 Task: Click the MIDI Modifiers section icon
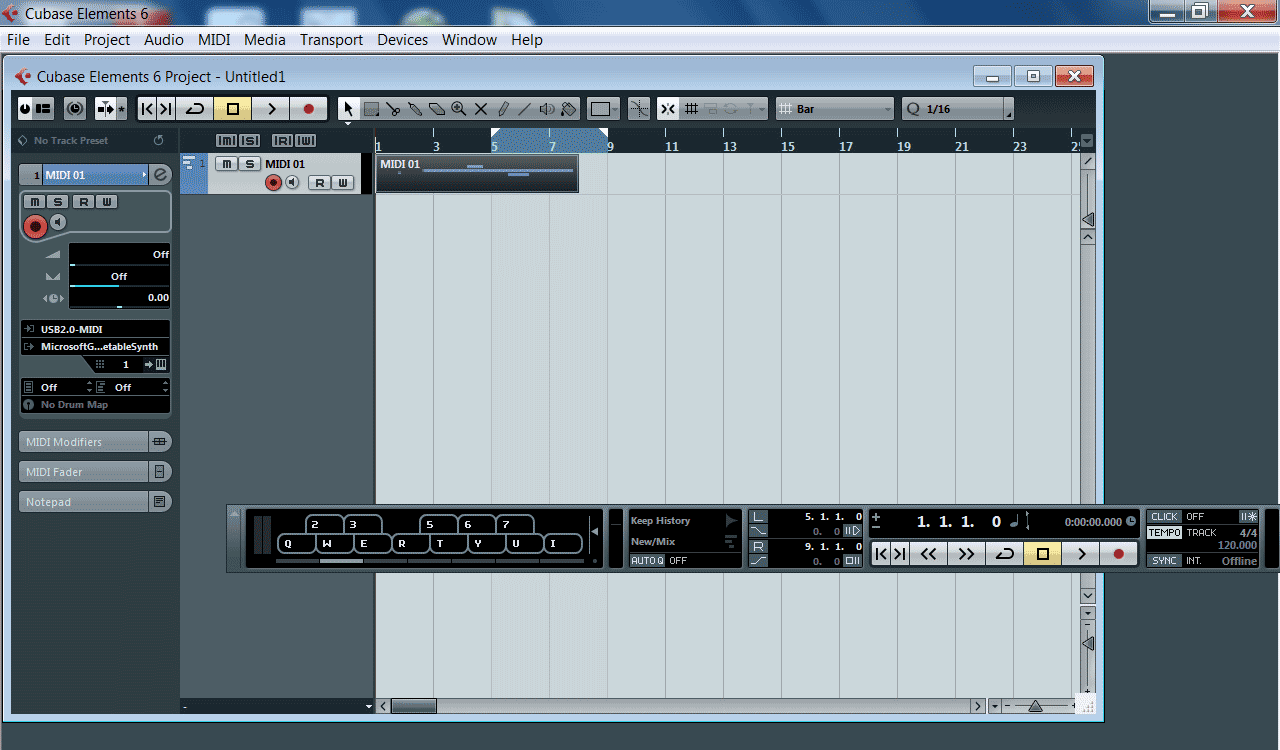159,441
